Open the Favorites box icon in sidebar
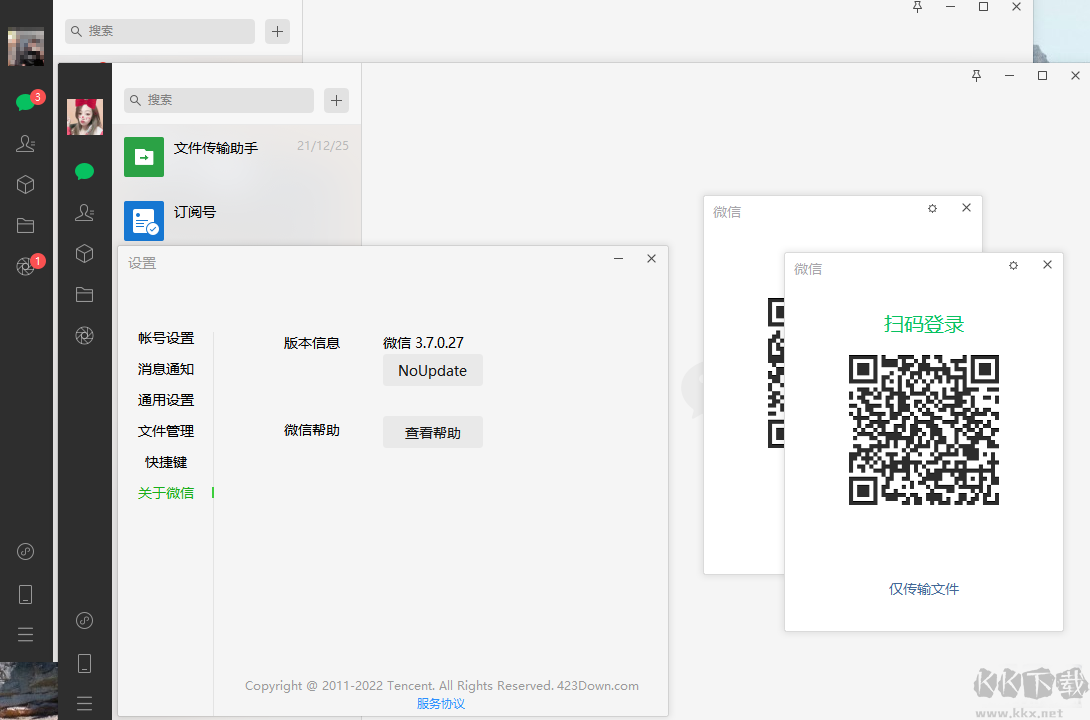Image resolution: width=1090 pixels, height=720 pixels. pyautogui.click(x=85, y=253)
